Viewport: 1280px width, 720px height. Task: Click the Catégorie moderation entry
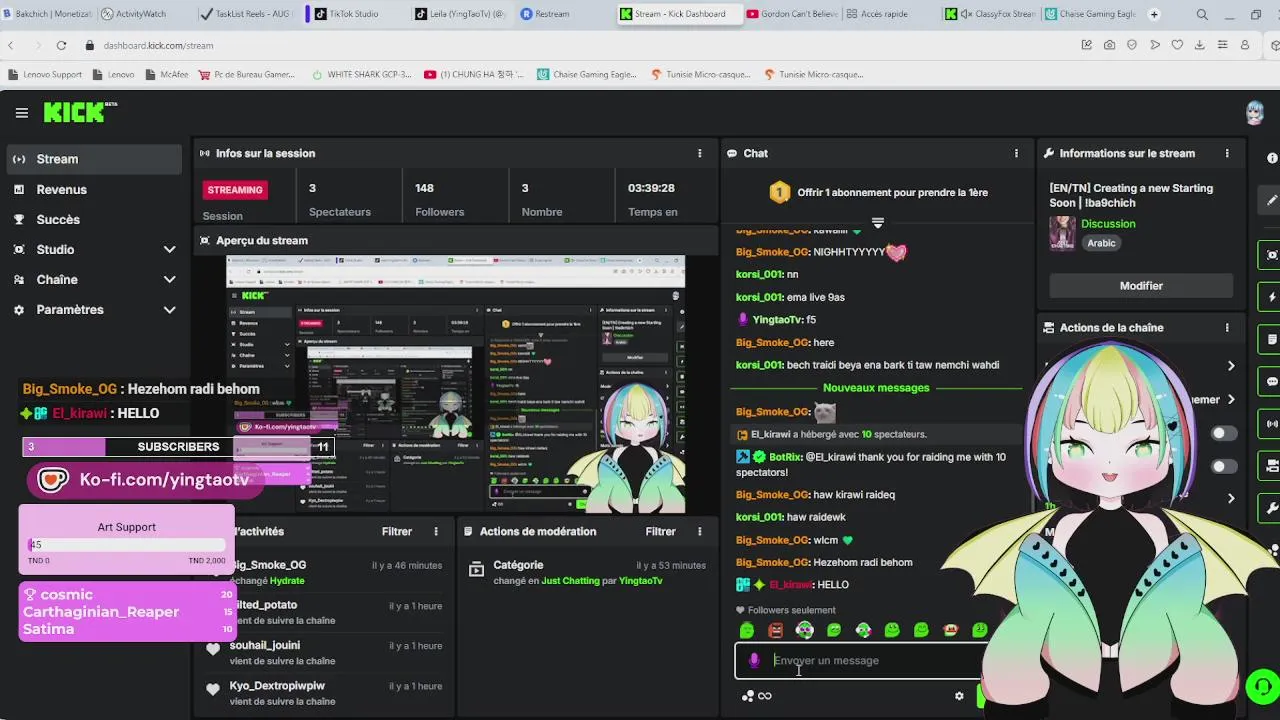point(586,572)
